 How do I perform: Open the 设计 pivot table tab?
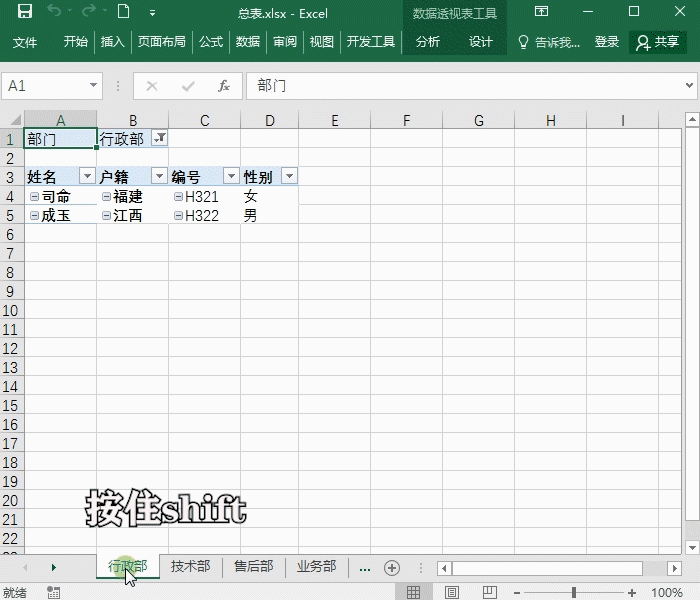click(x=481, y=42)
